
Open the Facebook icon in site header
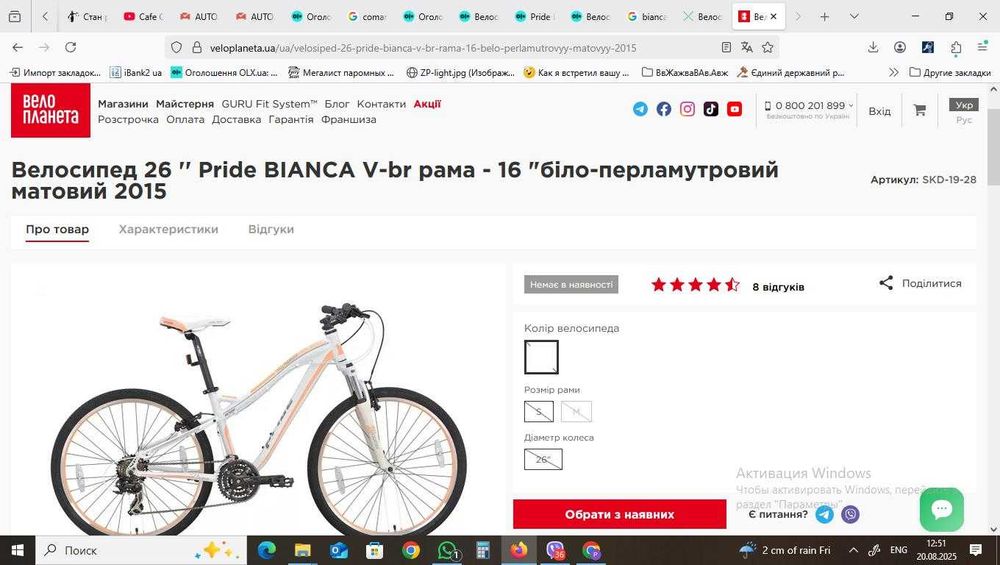pyautogui.click(x=664, y=109)
